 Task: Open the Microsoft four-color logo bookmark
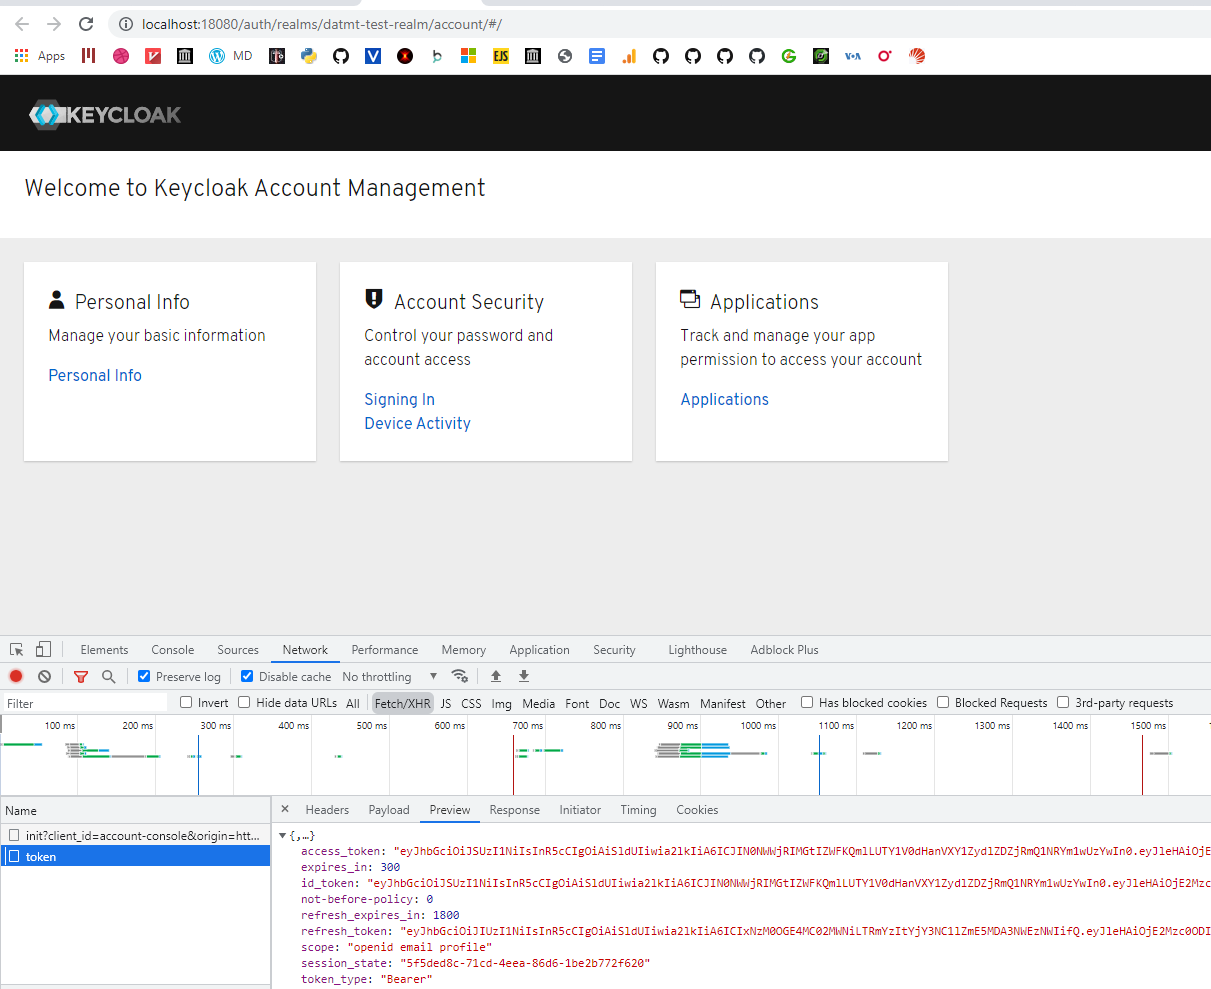coord(468,56)
